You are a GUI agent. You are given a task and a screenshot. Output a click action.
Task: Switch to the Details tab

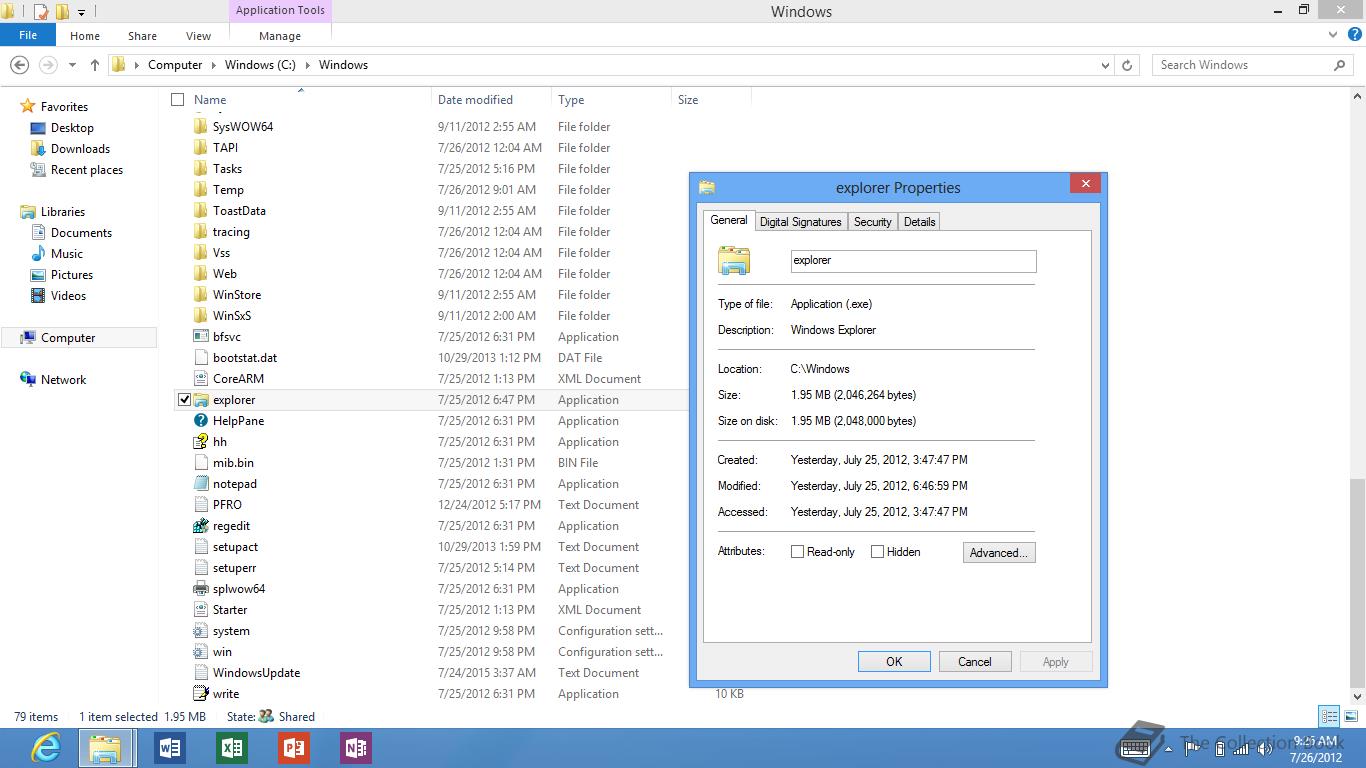(919, 222)
